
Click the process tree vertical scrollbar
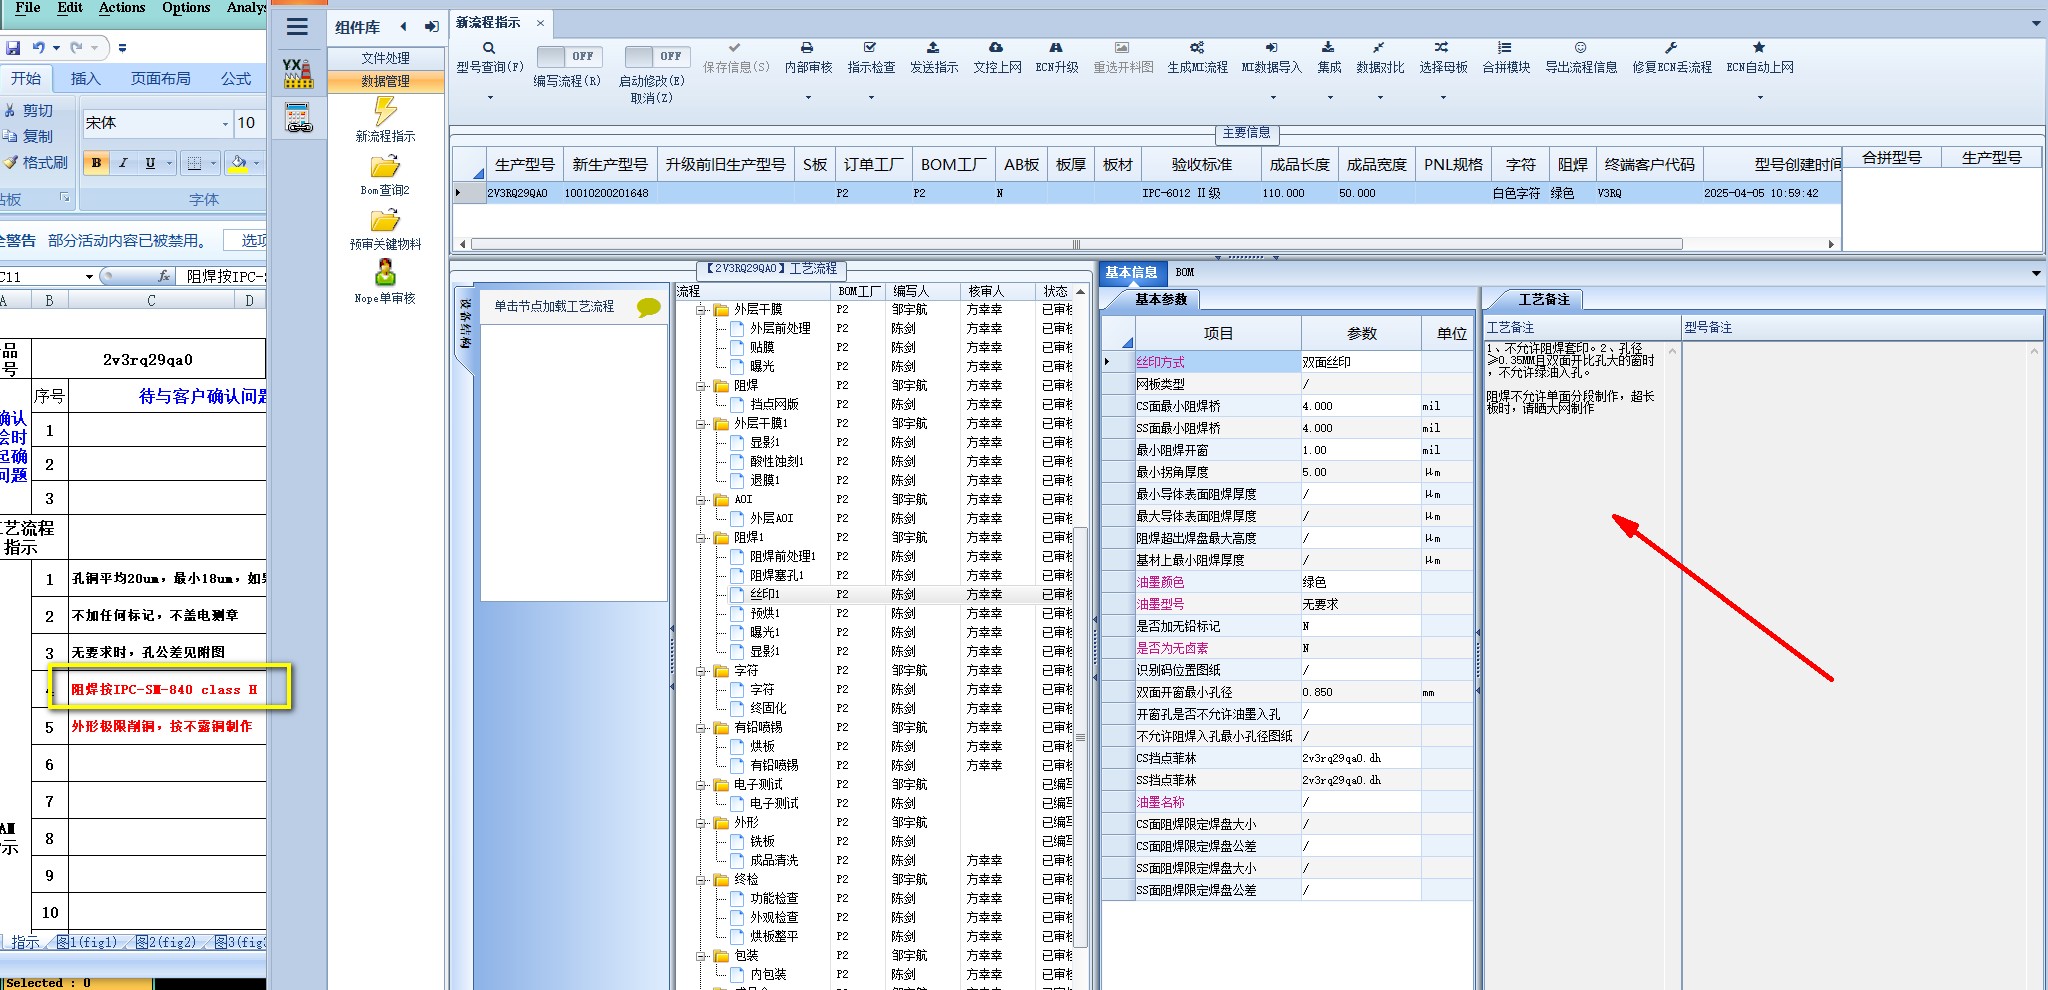[x=1080, y=736]
